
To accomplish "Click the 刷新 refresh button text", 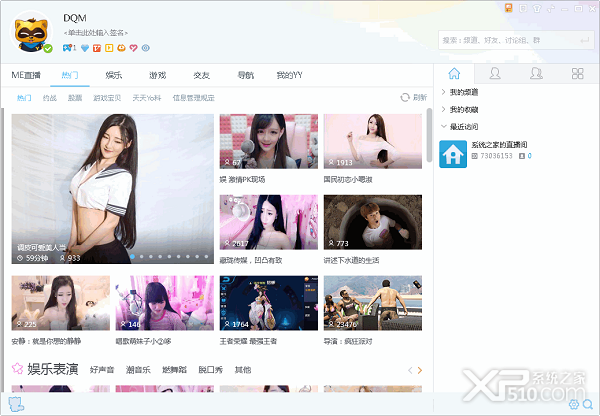I will (x=420, y=98).
